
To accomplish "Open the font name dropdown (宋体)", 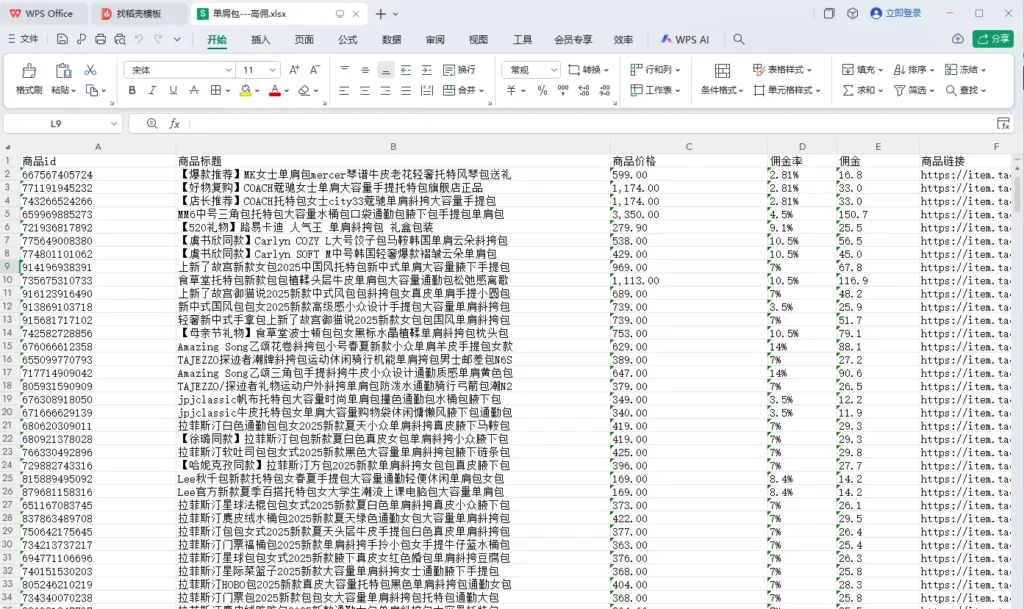I will pyautogui.click(x=229, y=70).
